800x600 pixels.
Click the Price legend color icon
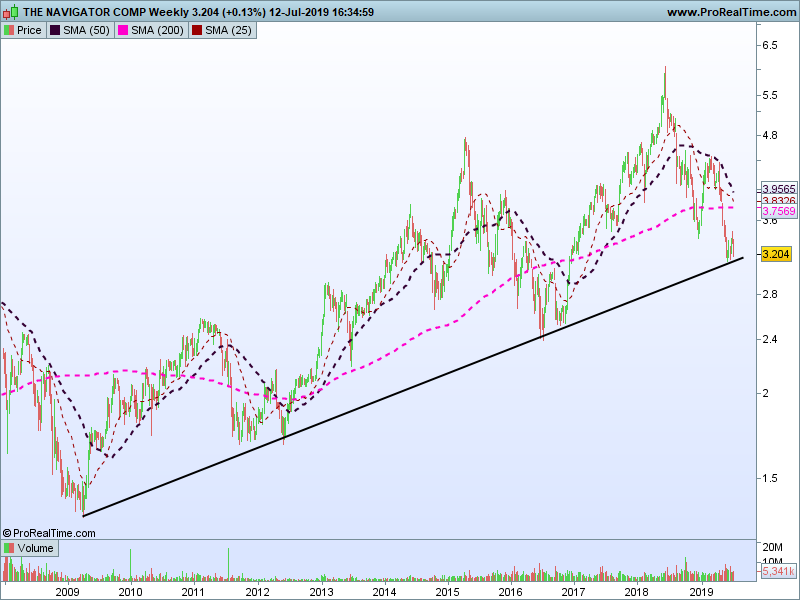(9, 30)
